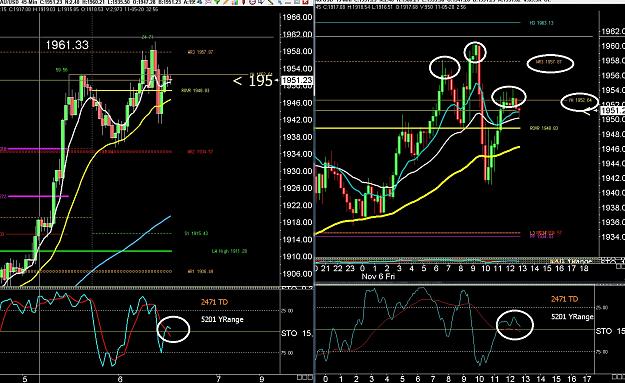625x383 pixels.
Task: Click the Nov 6 Fri date label on right chart
Action: pyautogui.click(x=378, y=276)
